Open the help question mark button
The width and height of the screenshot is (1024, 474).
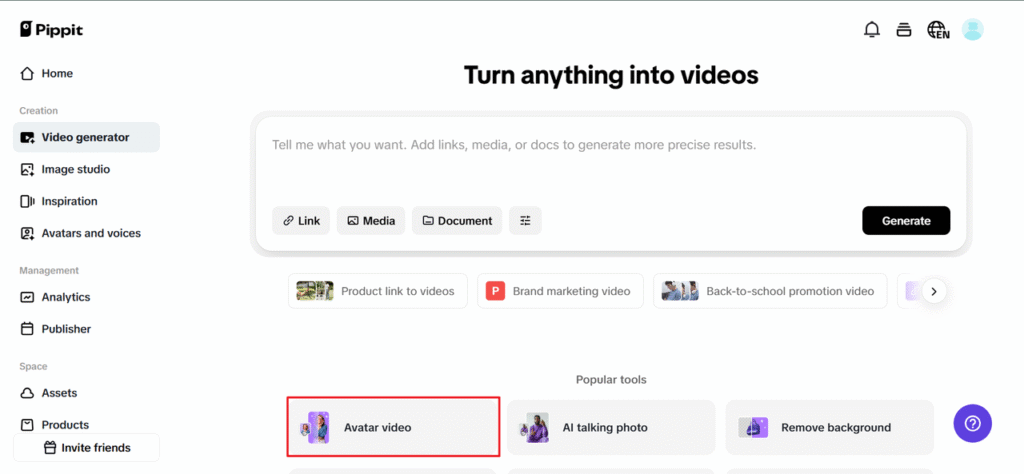click(972, 424)
